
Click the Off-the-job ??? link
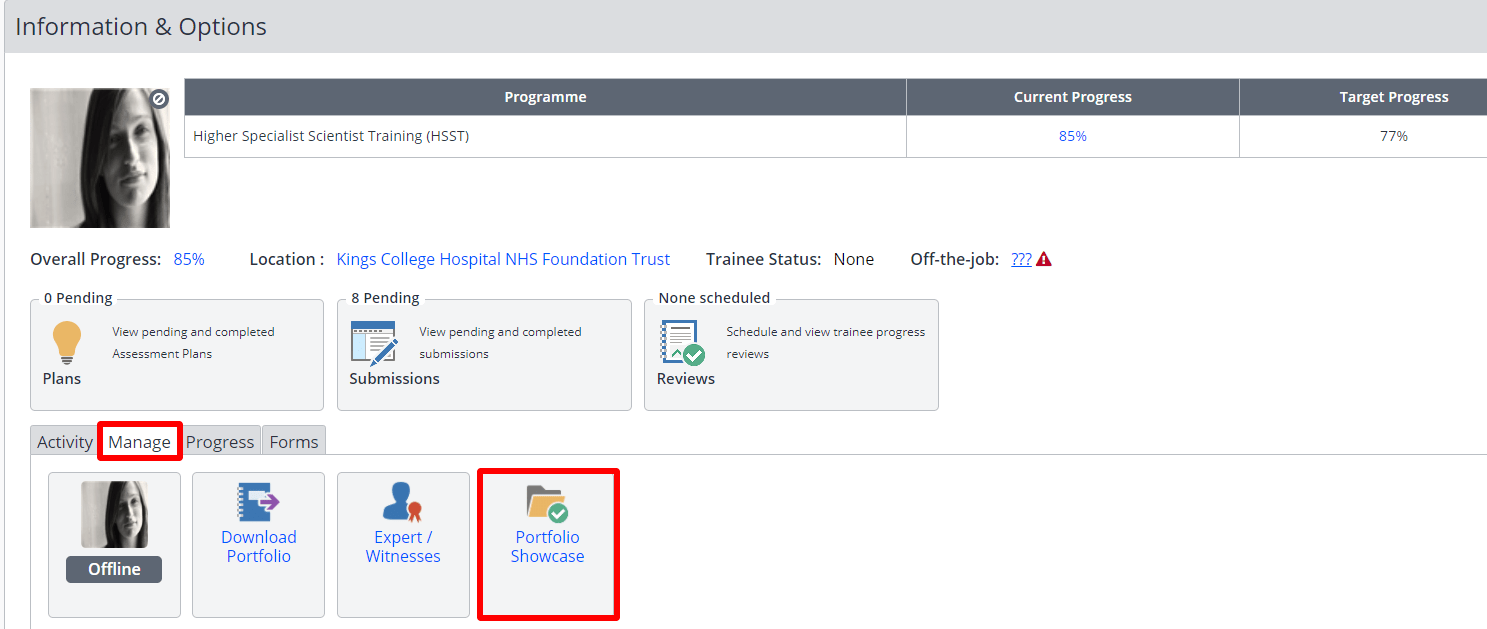[x=1021, y=259]
